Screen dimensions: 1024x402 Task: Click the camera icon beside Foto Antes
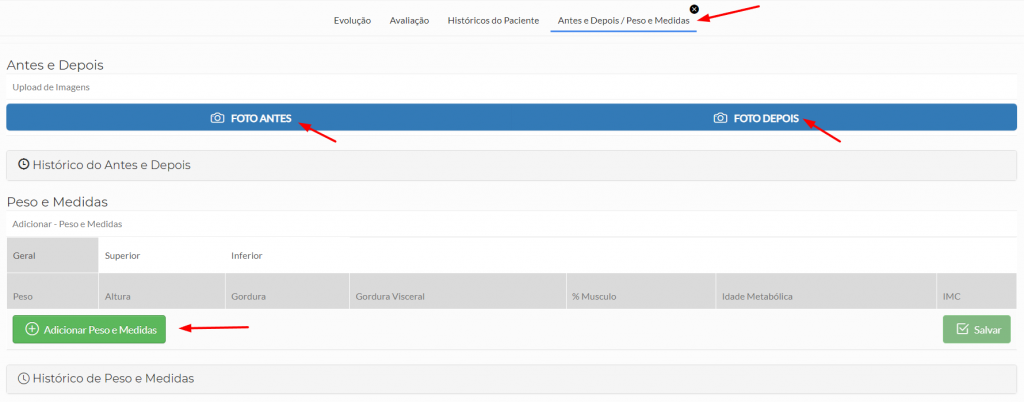pos(217,118)
